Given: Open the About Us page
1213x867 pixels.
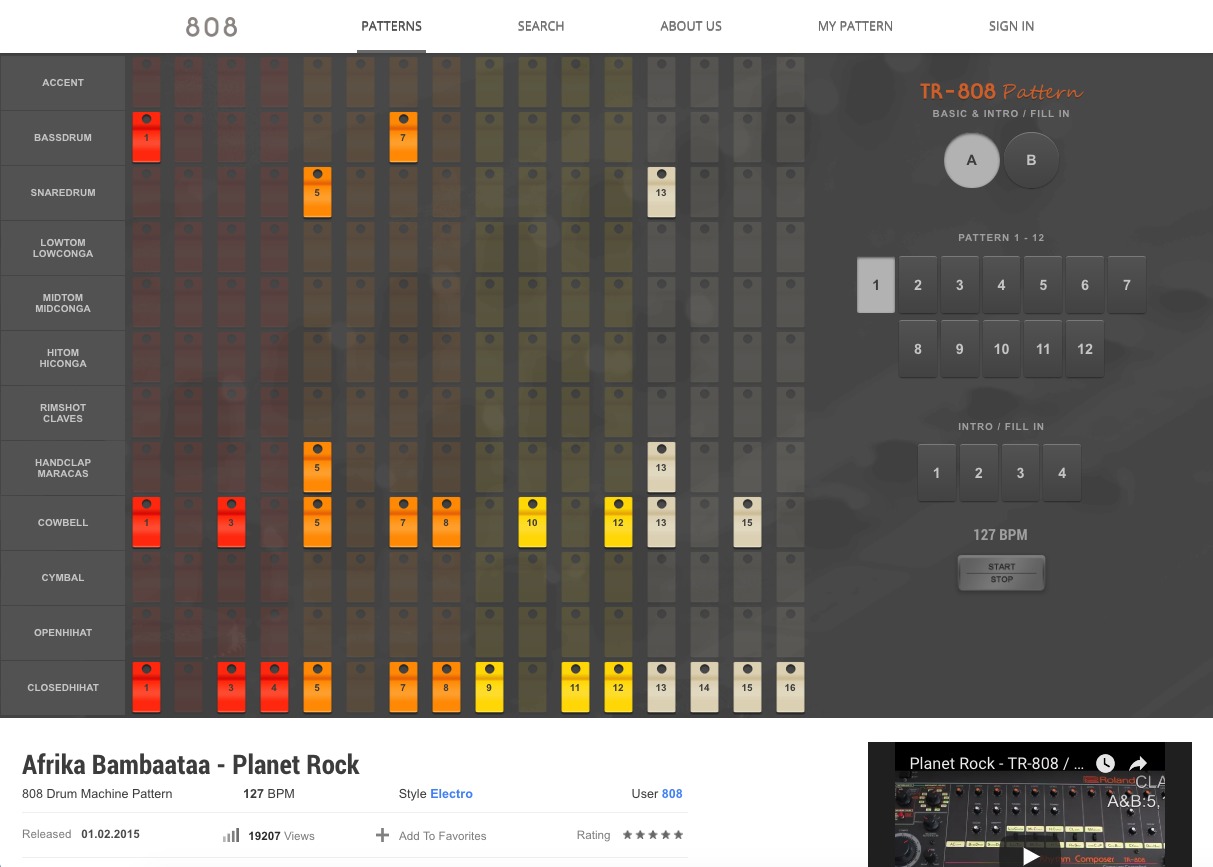Looking at the screenshot, I should 691,26.
